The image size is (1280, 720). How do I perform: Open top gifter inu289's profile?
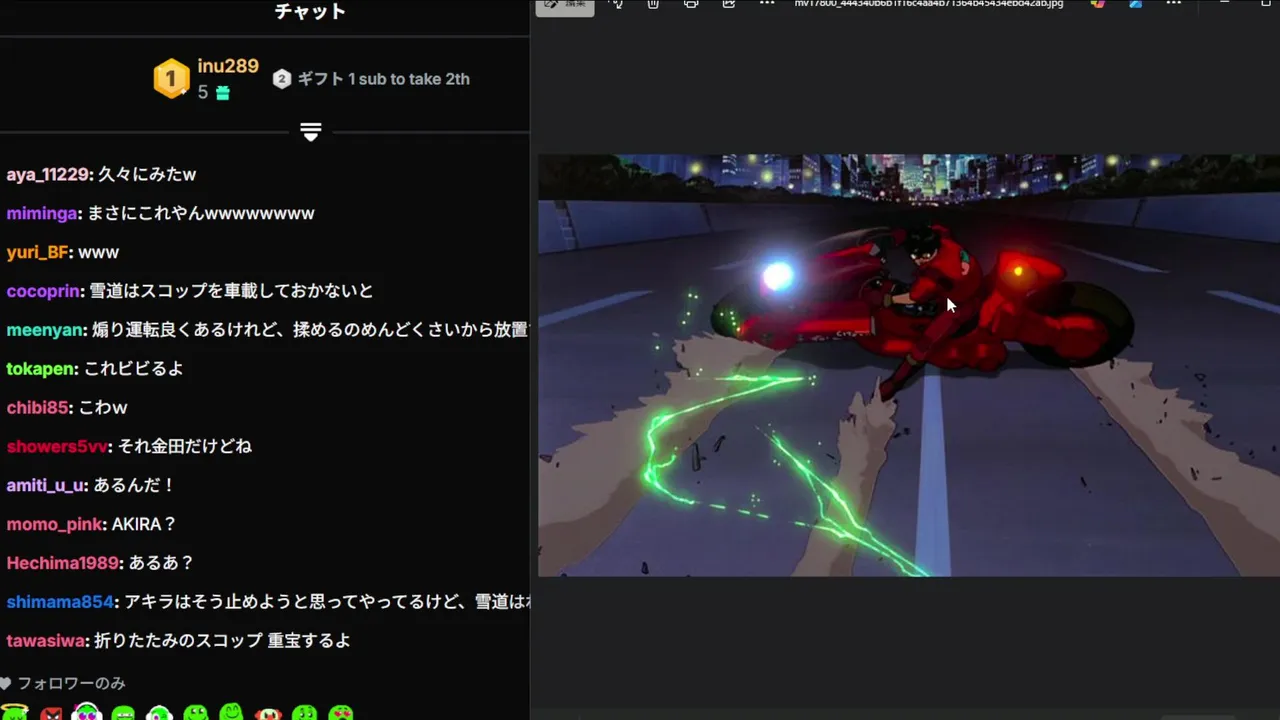click(228, 66)
